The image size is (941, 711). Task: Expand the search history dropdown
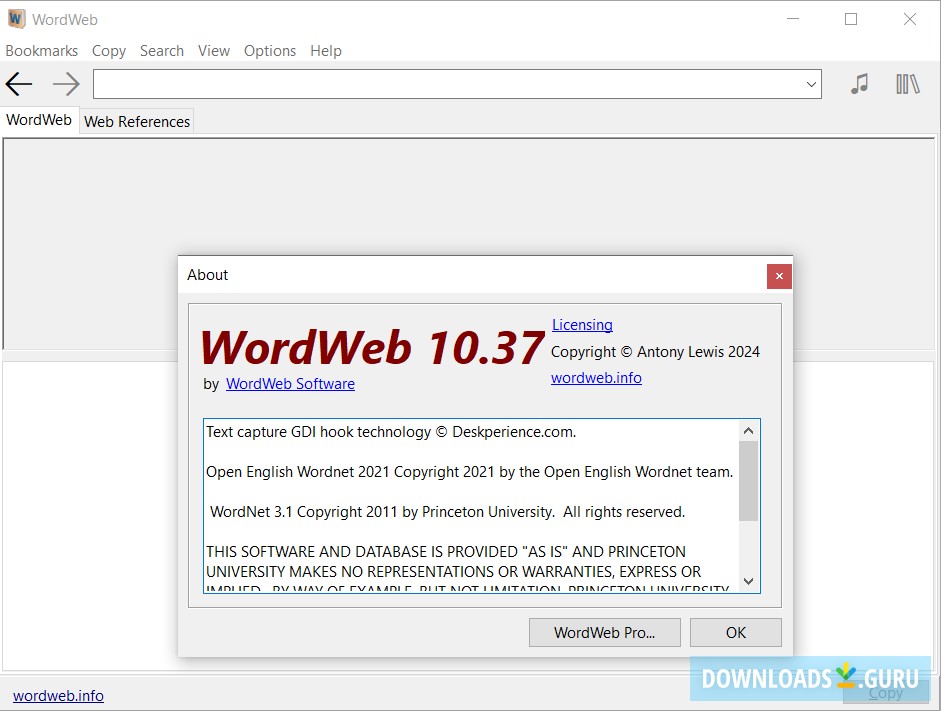pos(809,84)
